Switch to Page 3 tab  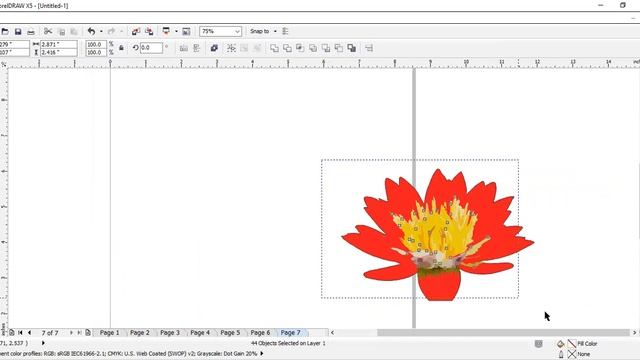[170, 333]
